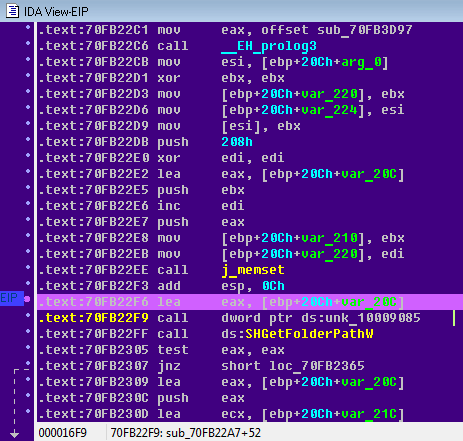Click status text sub_70FB22A7+52

click(x=213, y=433)
